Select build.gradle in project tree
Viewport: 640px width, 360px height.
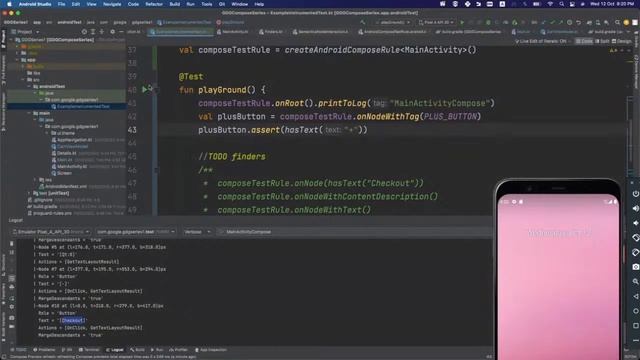(42, 207)
